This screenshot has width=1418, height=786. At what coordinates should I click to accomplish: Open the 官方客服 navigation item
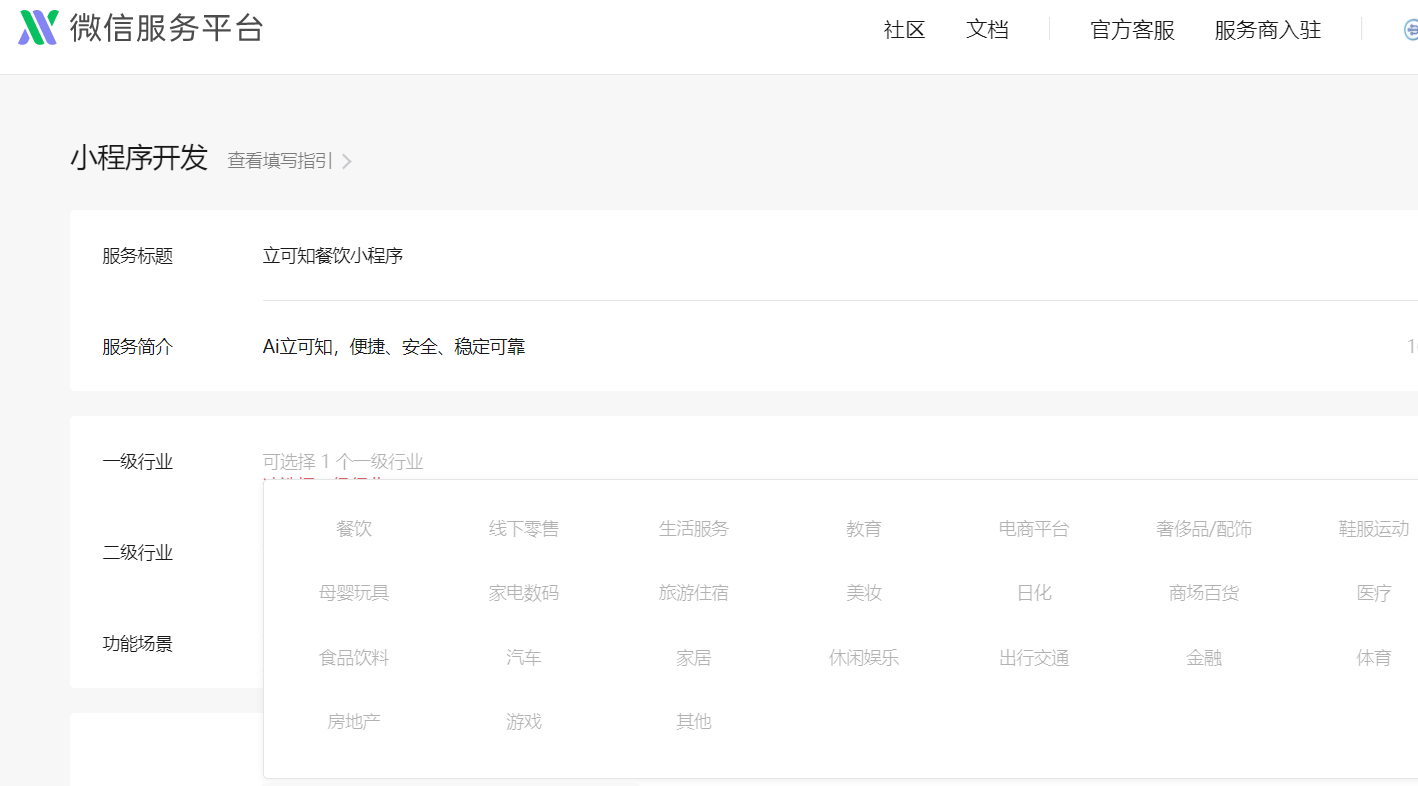click(x=1132, y=30)
